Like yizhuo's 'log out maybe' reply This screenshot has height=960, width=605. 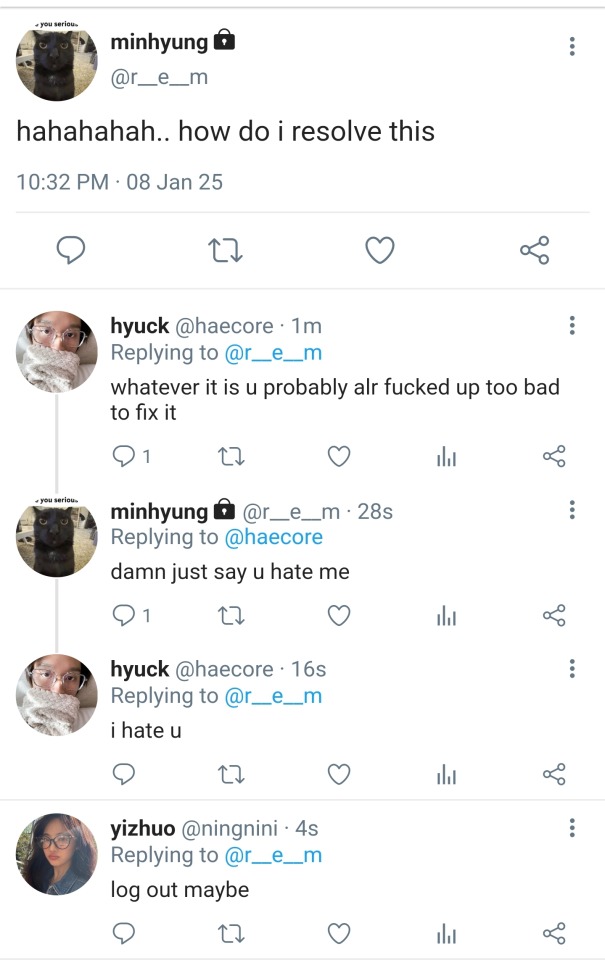click(339, 933)
